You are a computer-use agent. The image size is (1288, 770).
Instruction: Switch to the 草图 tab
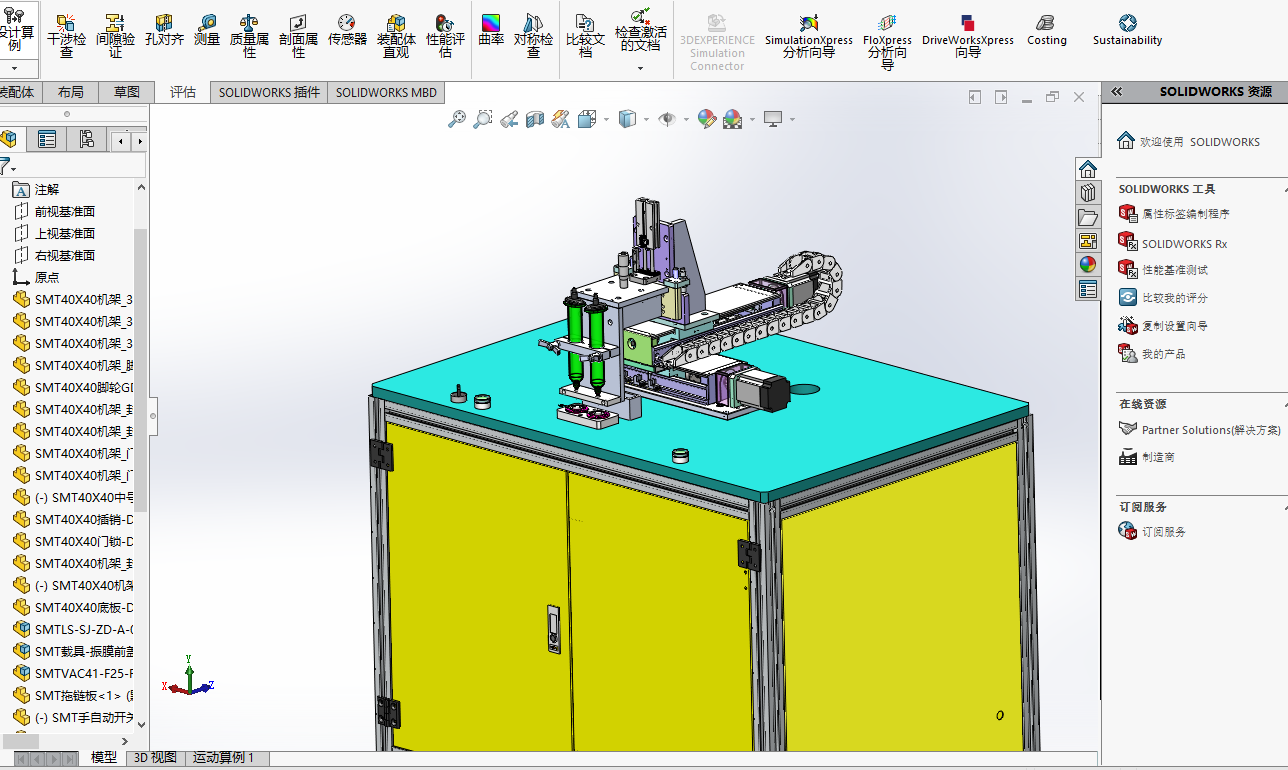pyautogui.click(x=127, y=92)
